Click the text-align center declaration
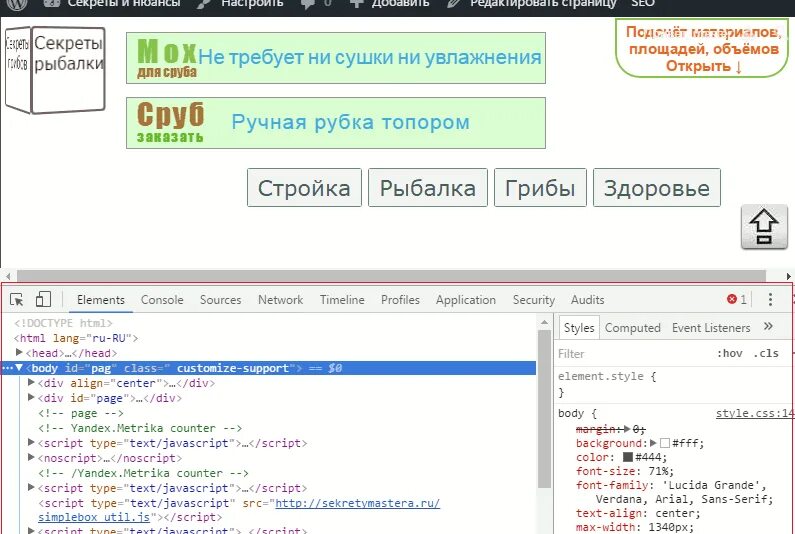Screen dimensions: 795x534 [638, 513]
